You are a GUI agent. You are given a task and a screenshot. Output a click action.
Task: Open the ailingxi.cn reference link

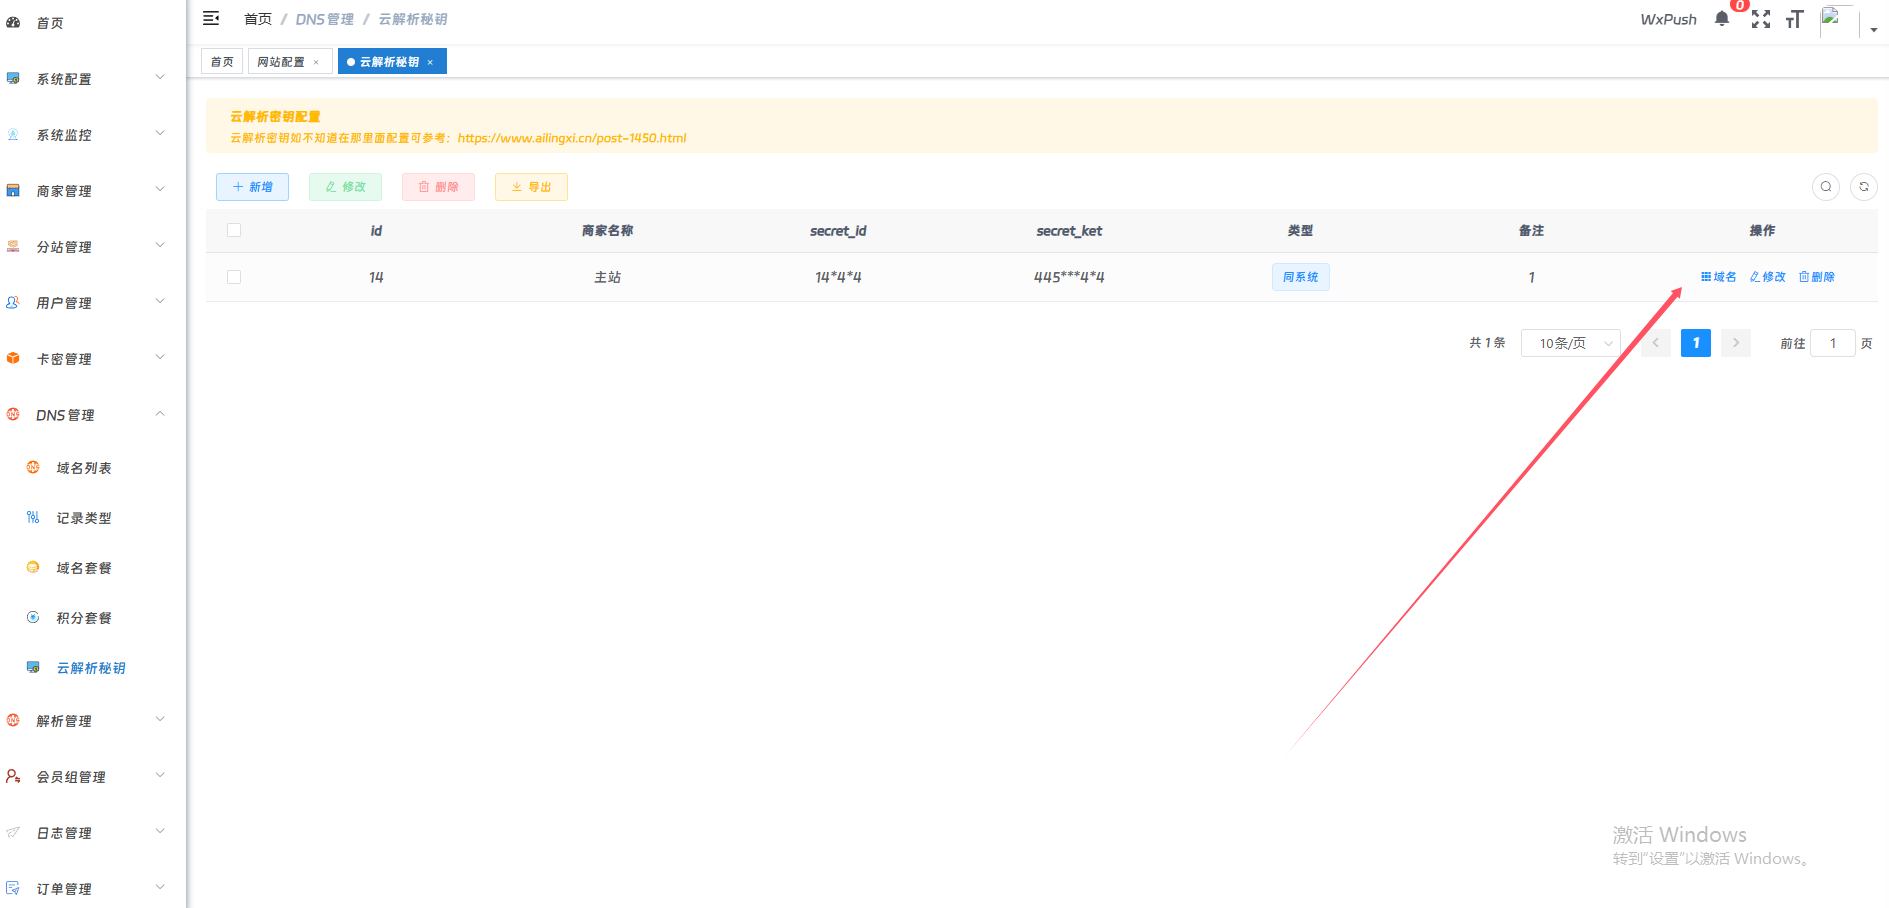(x=571, y=138)
